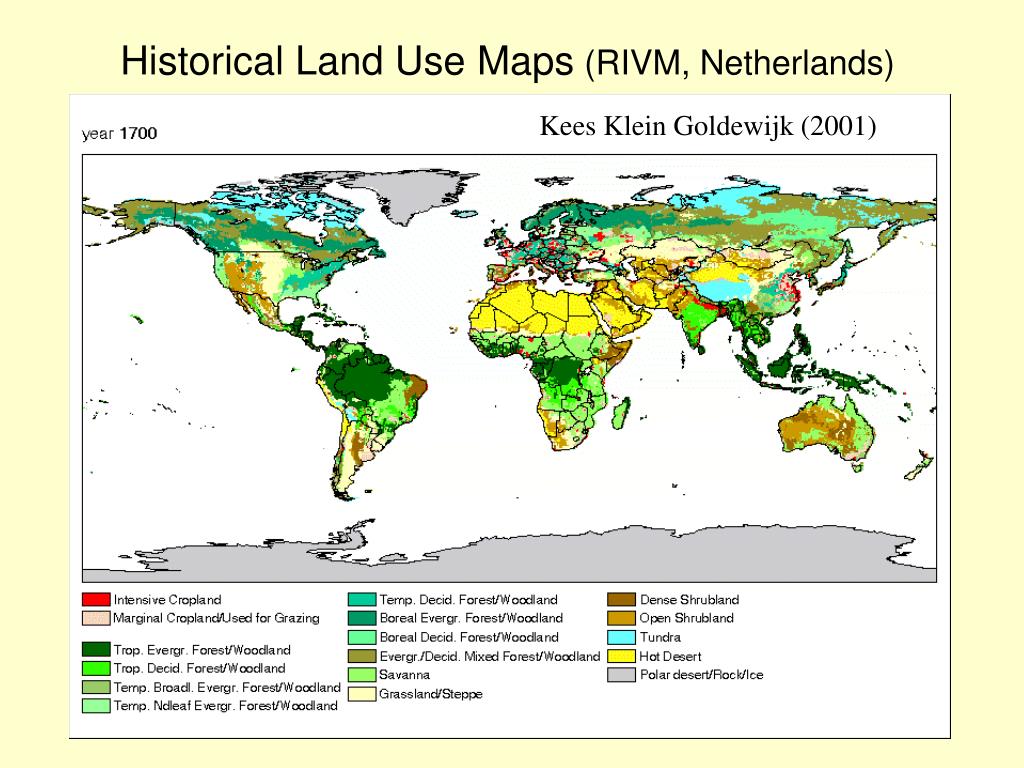Click the 'Savanna' legend label

(x=404, y=675)
